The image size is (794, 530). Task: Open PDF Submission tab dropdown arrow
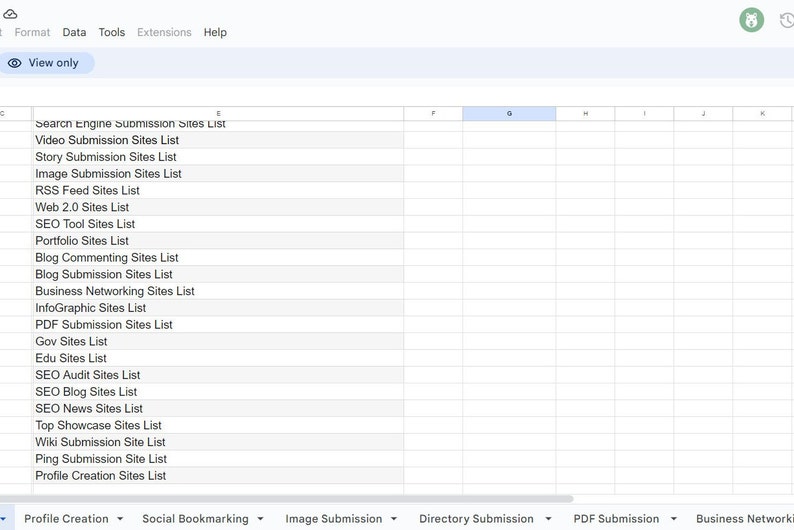click(673, 519)
